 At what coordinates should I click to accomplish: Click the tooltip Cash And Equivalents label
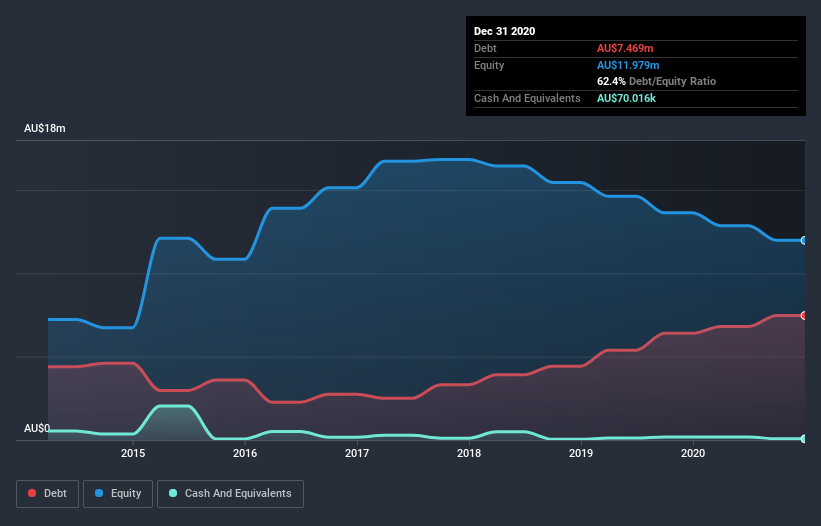527,98
